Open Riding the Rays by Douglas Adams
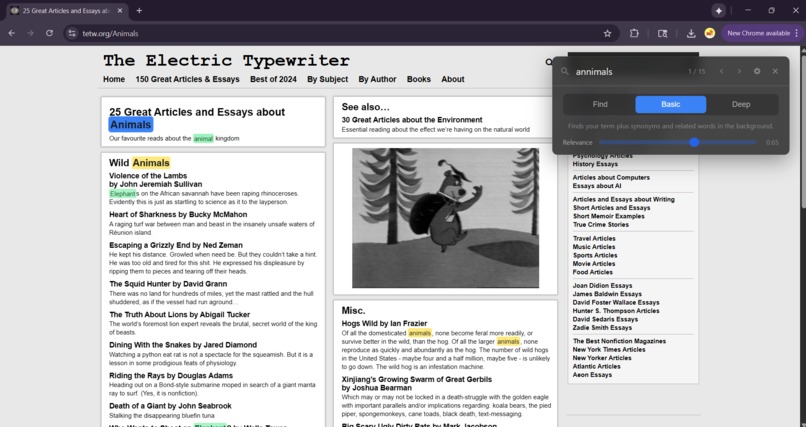The image size is (806, 427). click(171, 376)
